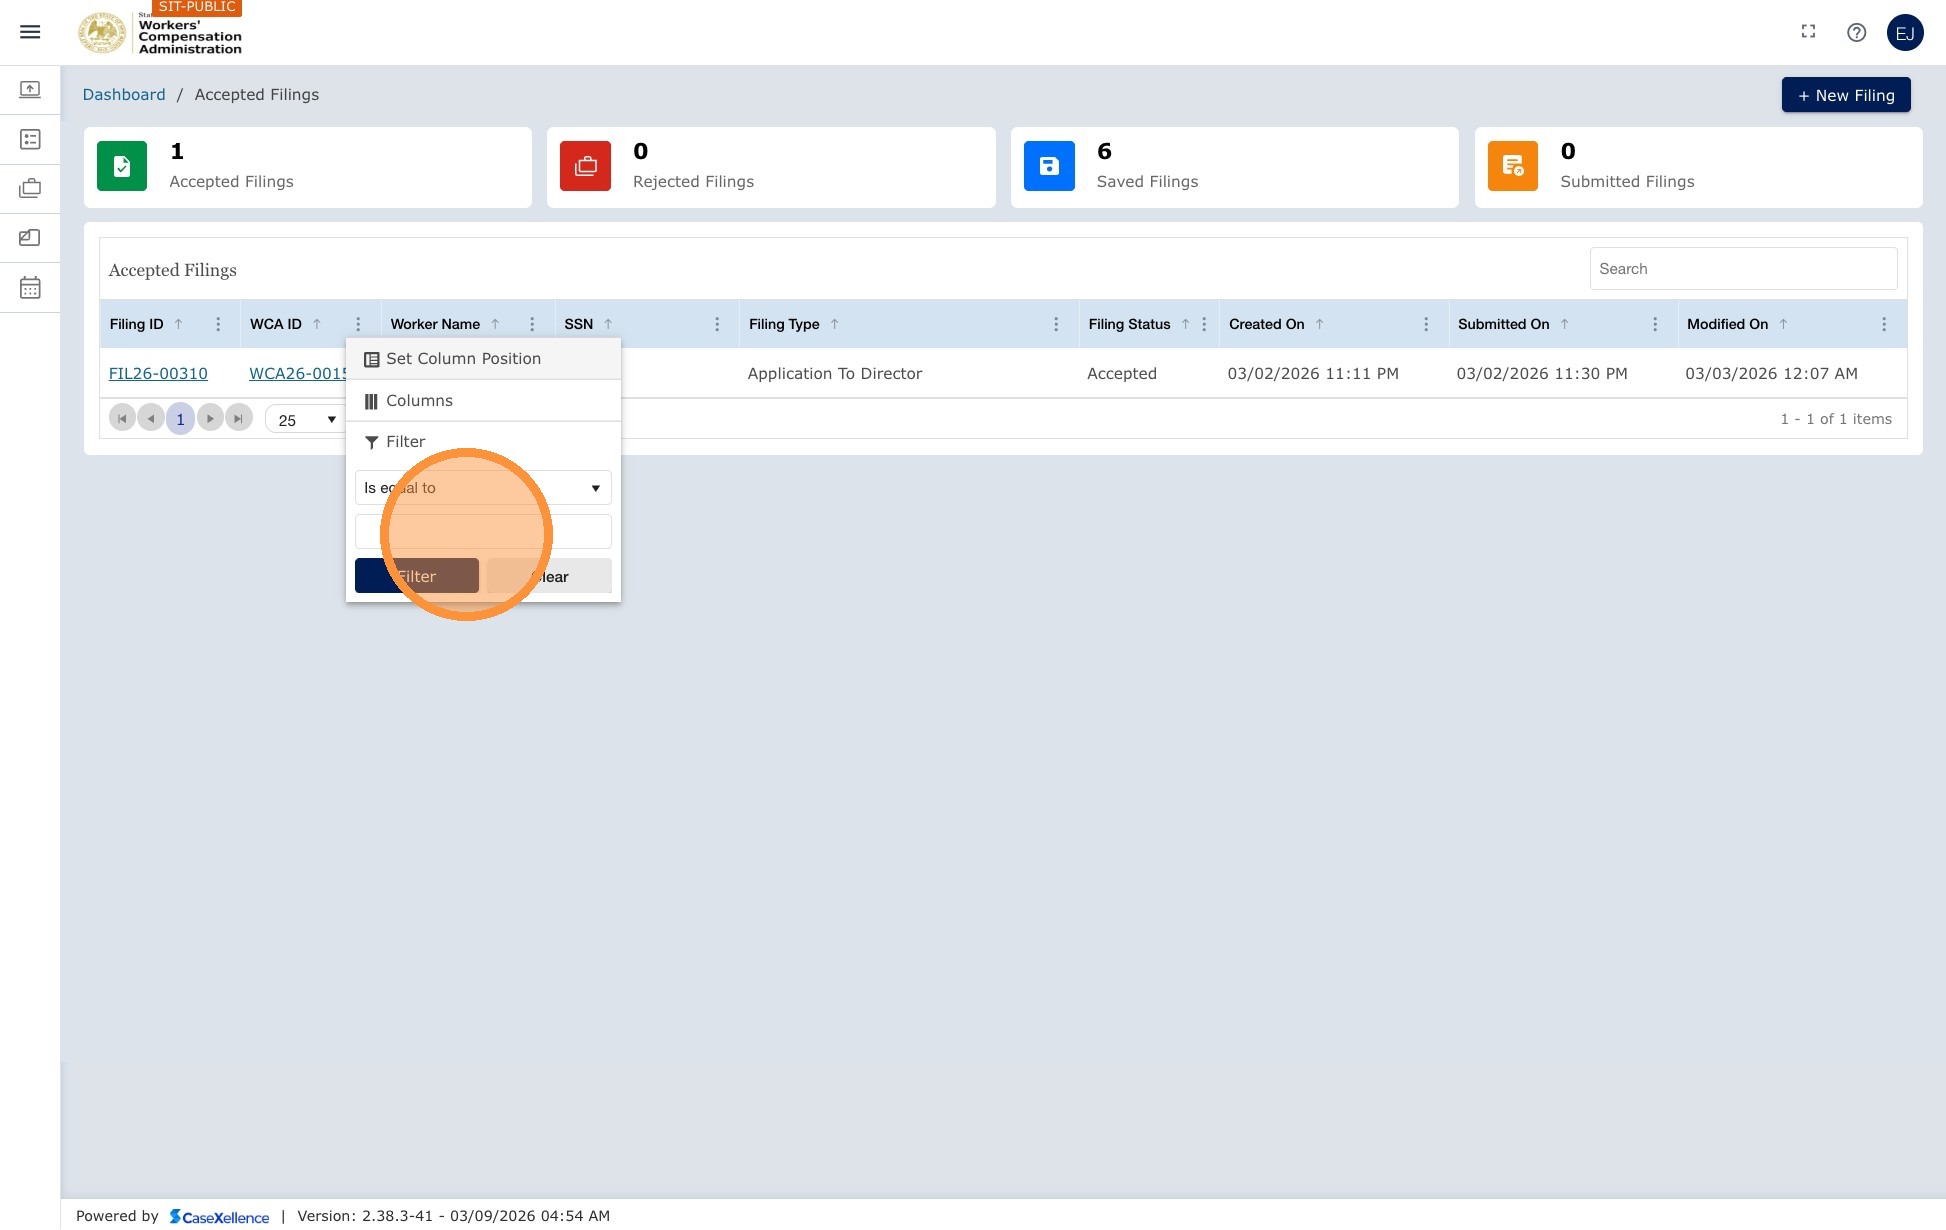This screenshot has height=1230, width=1946.
Task: Click the filter value text box
Action: coord(483,532)
